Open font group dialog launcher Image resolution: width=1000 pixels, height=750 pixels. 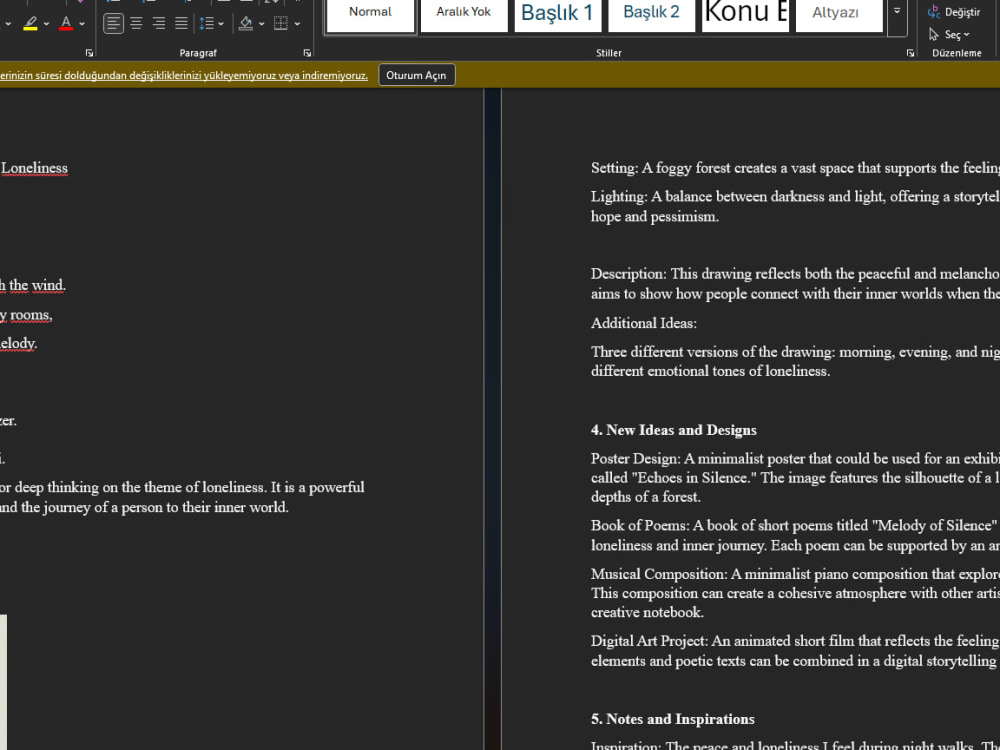pyautogui.click(x=89, y=53)
